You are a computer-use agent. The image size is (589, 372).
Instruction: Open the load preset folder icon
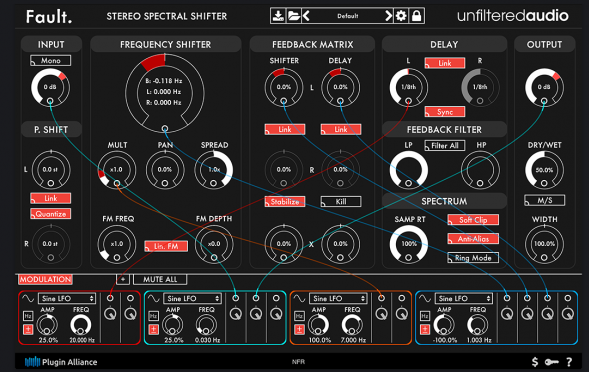(x=293, y=16)
